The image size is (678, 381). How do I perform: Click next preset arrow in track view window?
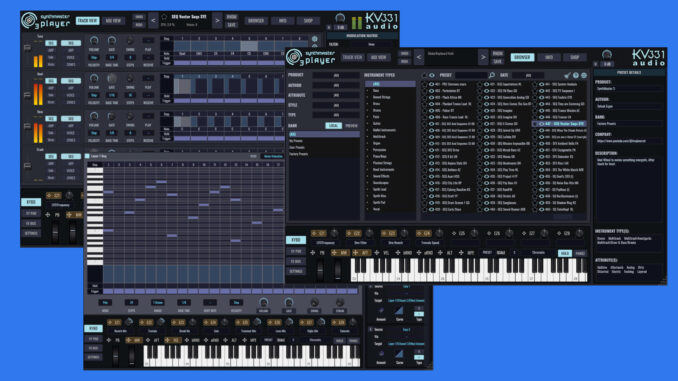[217, 20]
